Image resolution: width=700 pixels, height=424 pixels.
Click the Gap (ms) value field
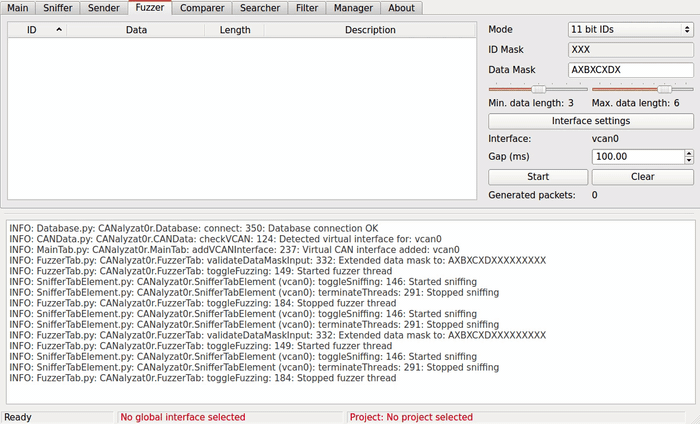click(x=638, y=157)
